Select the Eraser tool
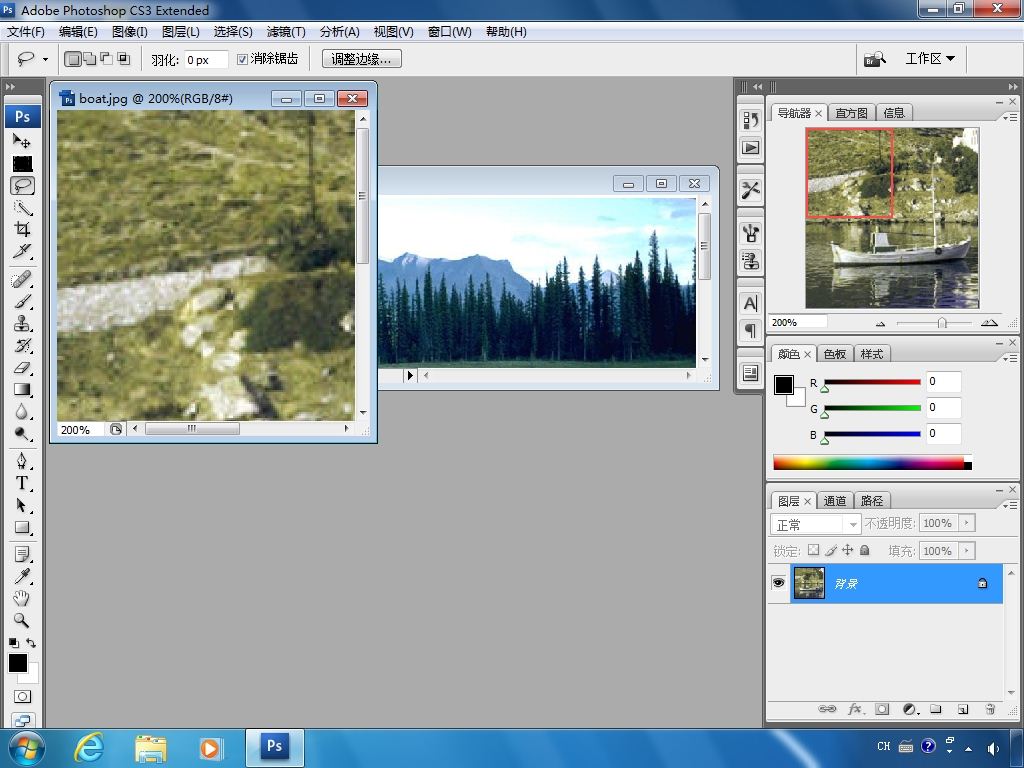 click(22, 368)
